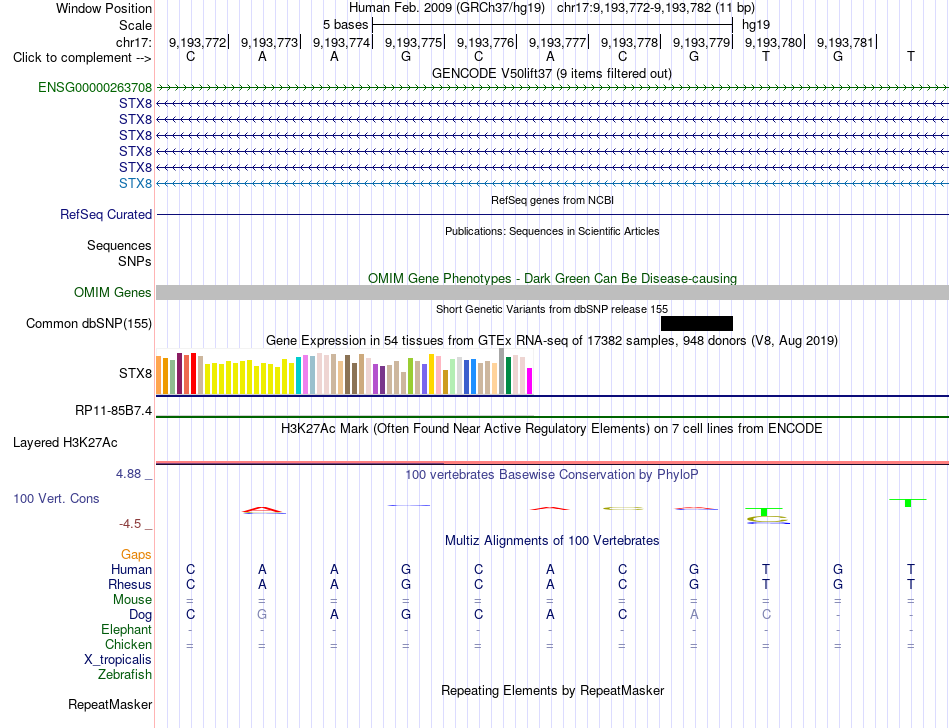
Task: Click position label 9,193,781
Action: [x=845, y=42]
